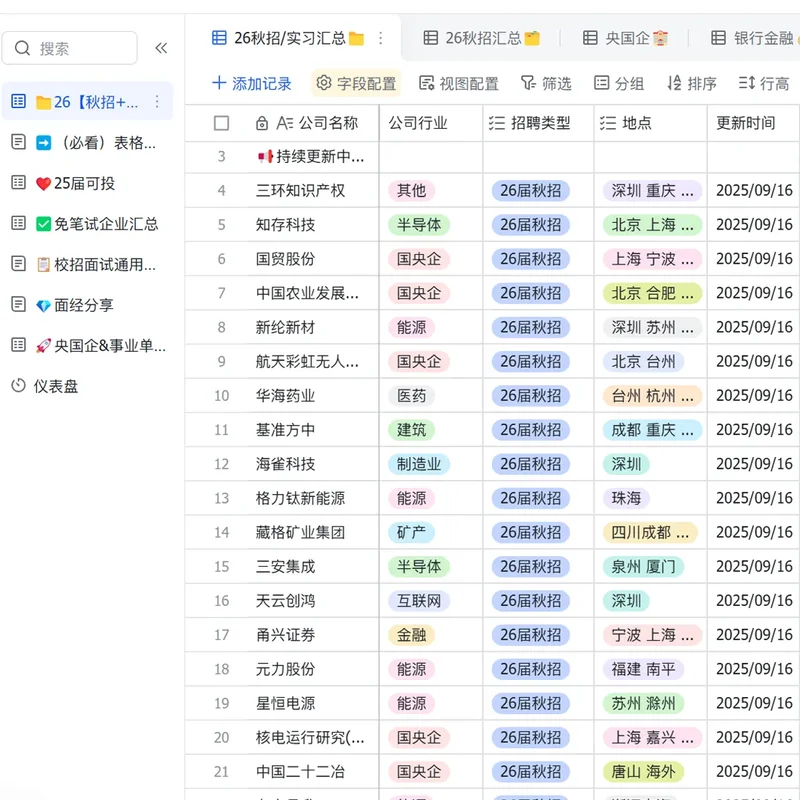Click 排序 sort button
Screen dimensions: 800x800
pyautogui.click(x=692, y=83)
